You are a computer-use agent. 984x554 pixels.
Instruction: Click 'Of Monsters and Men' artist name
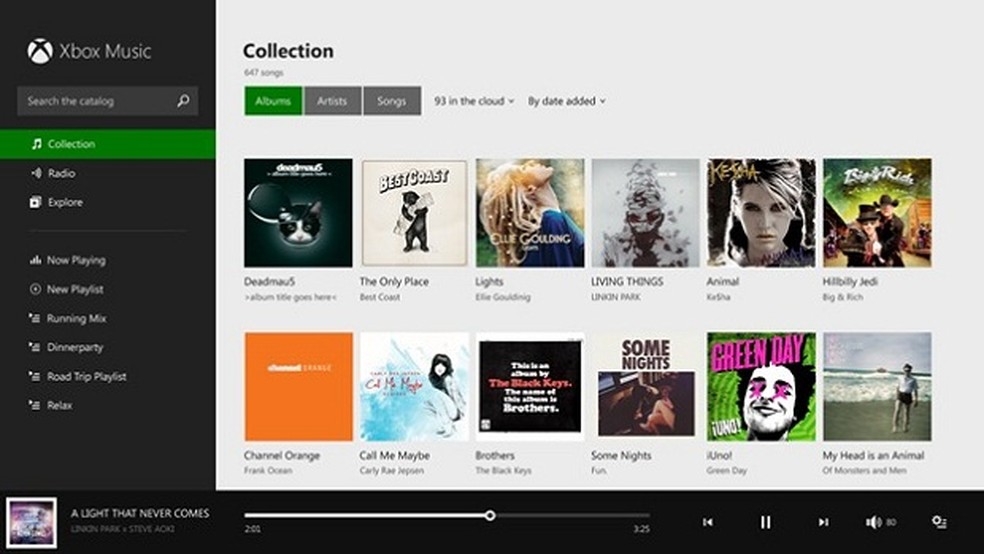point(864,470)
